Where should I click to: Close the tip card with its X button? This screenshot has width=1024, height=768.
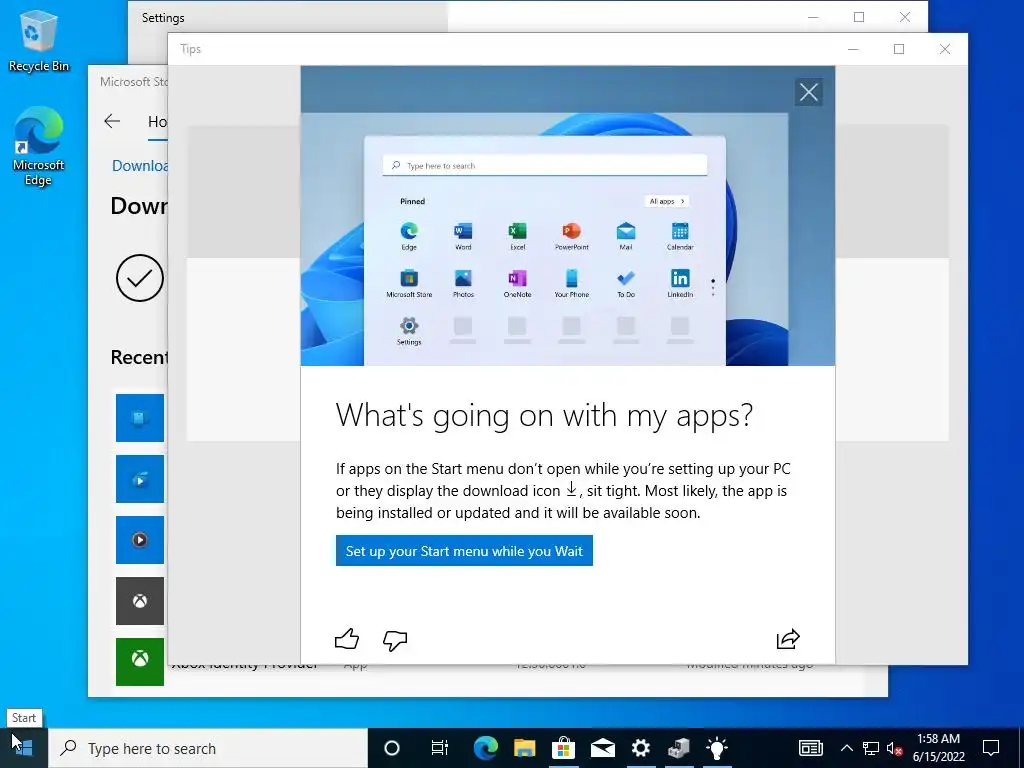point(808,92)
